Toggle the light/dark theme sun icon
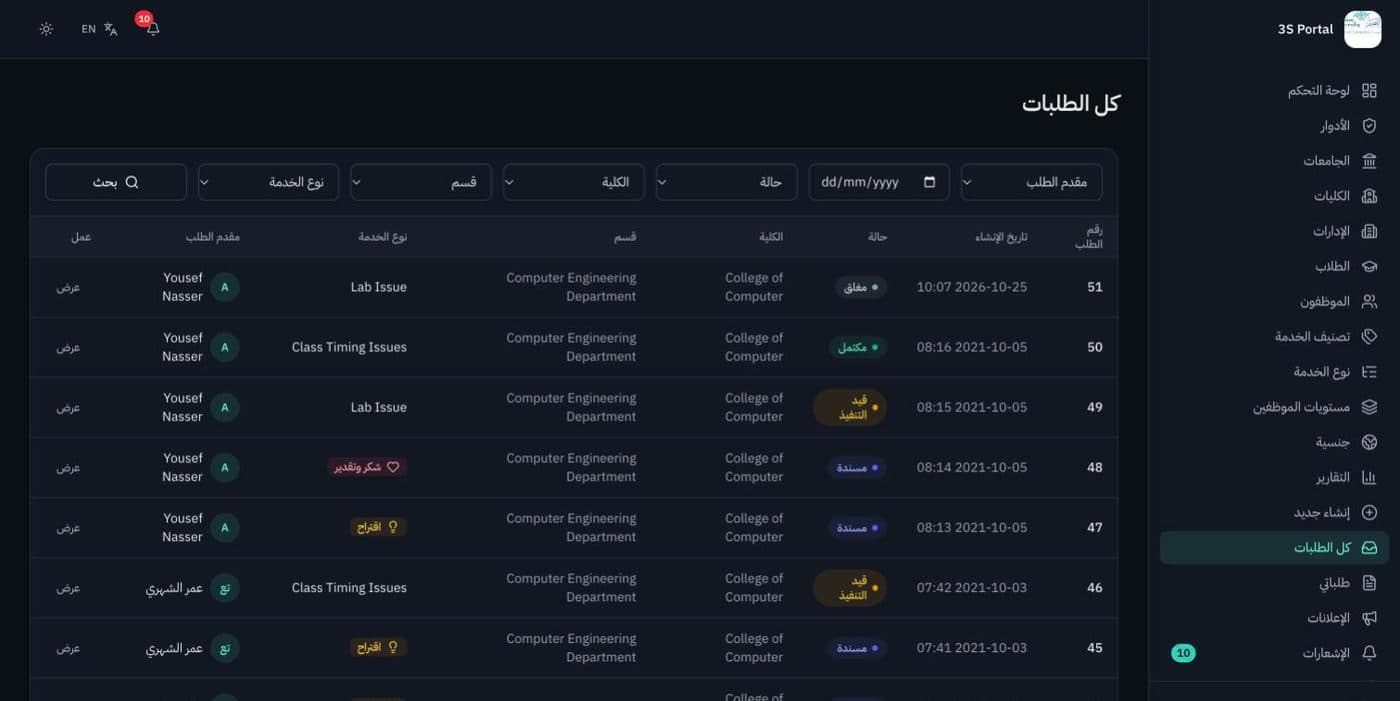Image resolution: width=1400 pixels, height=701 pixels. (46, 29)
